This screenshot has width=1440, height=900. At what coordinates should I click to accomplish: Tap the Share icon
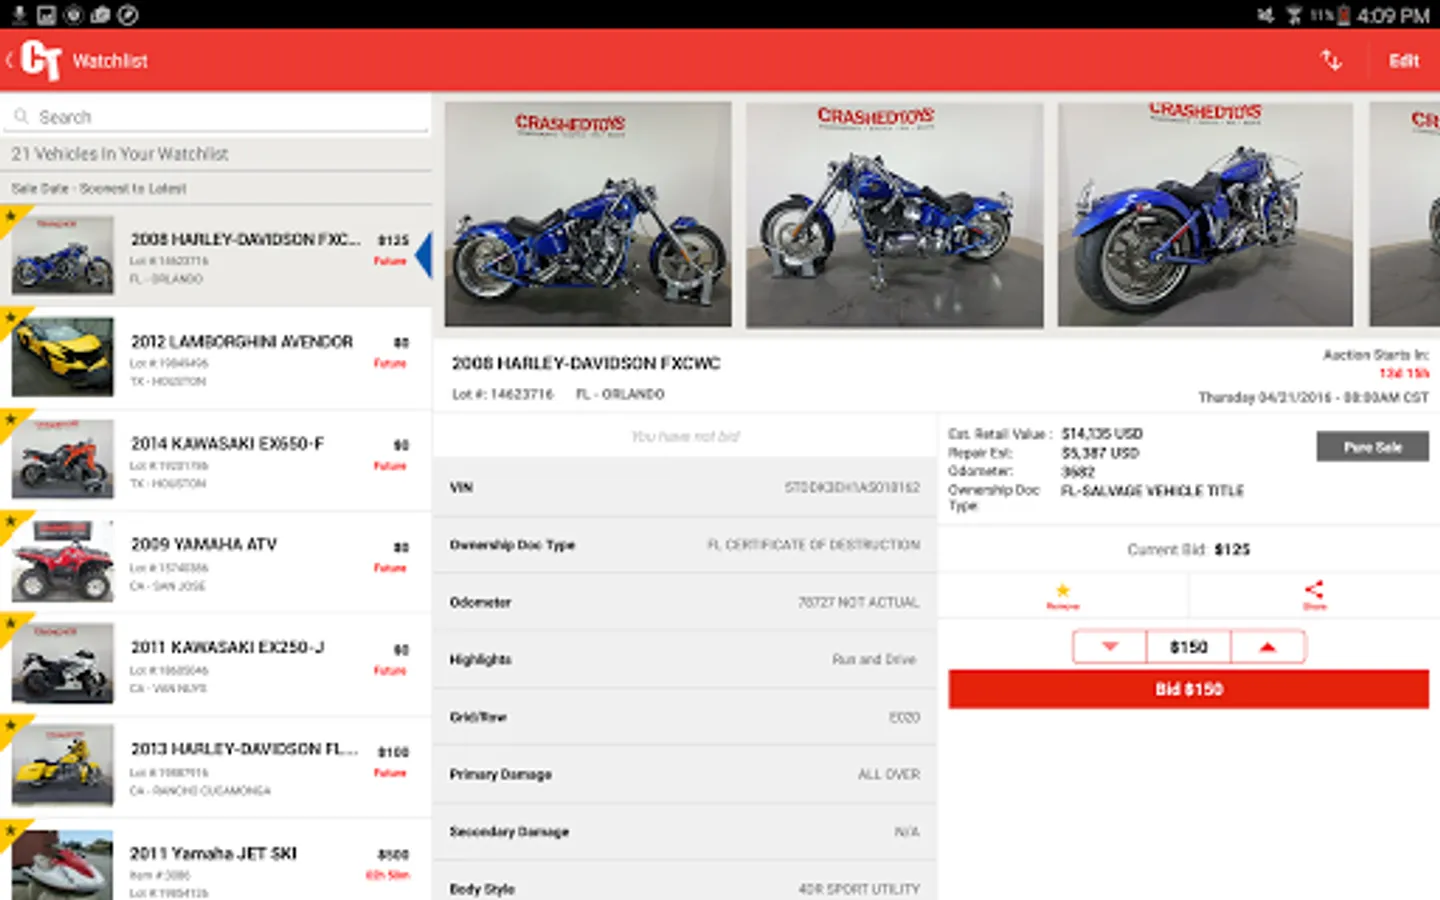(1314, 595)
